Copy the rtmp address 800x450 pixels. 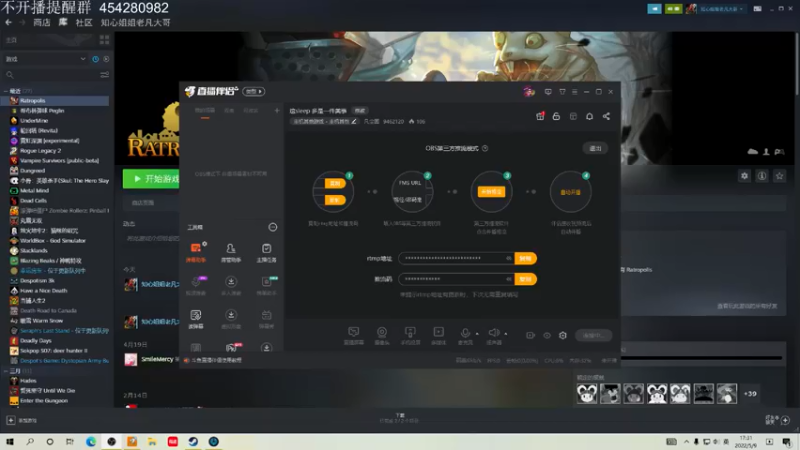526,258
